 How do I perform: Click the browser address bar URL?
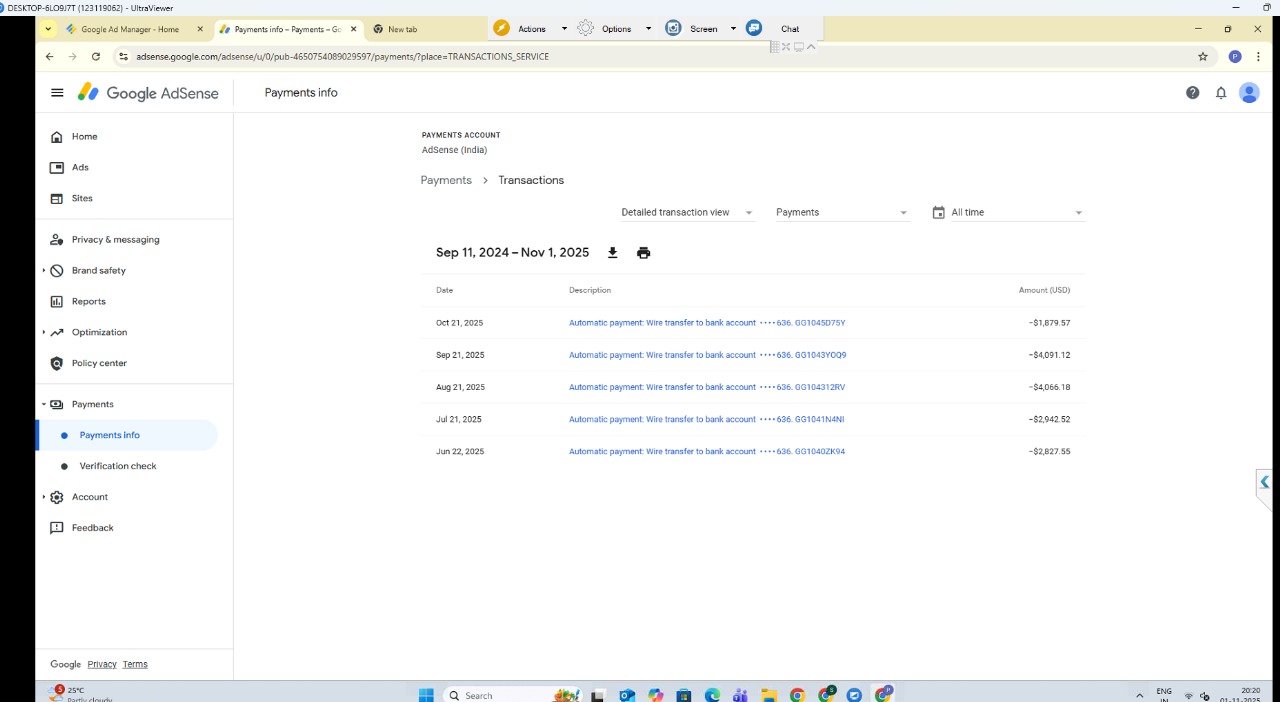click(342, 57)
